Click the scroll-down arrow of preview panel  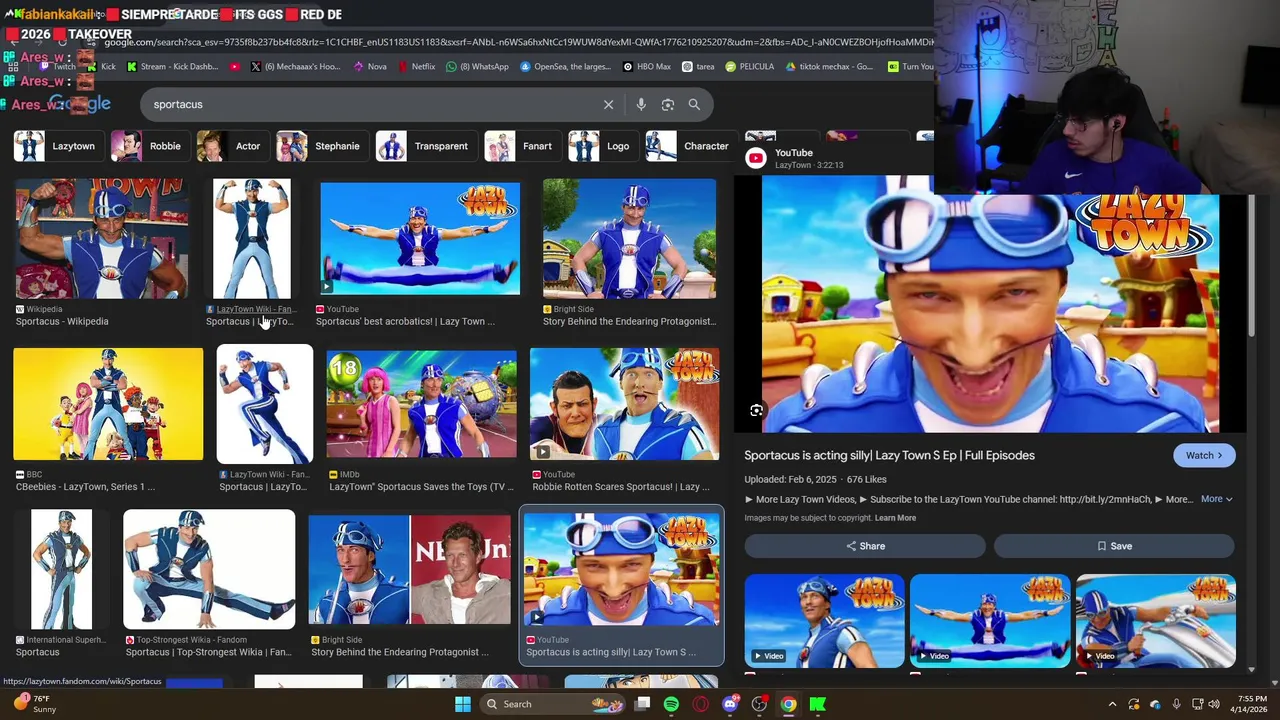pyautogui.click(x=1252, y=669)
